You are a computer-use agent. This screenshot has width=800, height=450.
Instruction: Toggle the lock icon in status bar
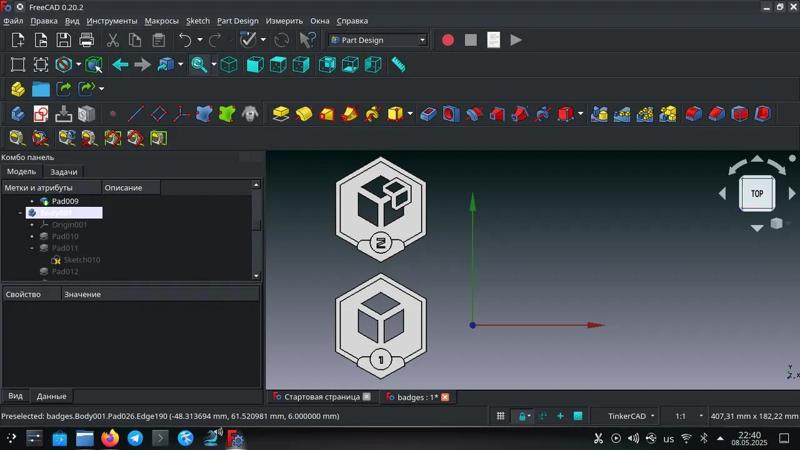521,416
